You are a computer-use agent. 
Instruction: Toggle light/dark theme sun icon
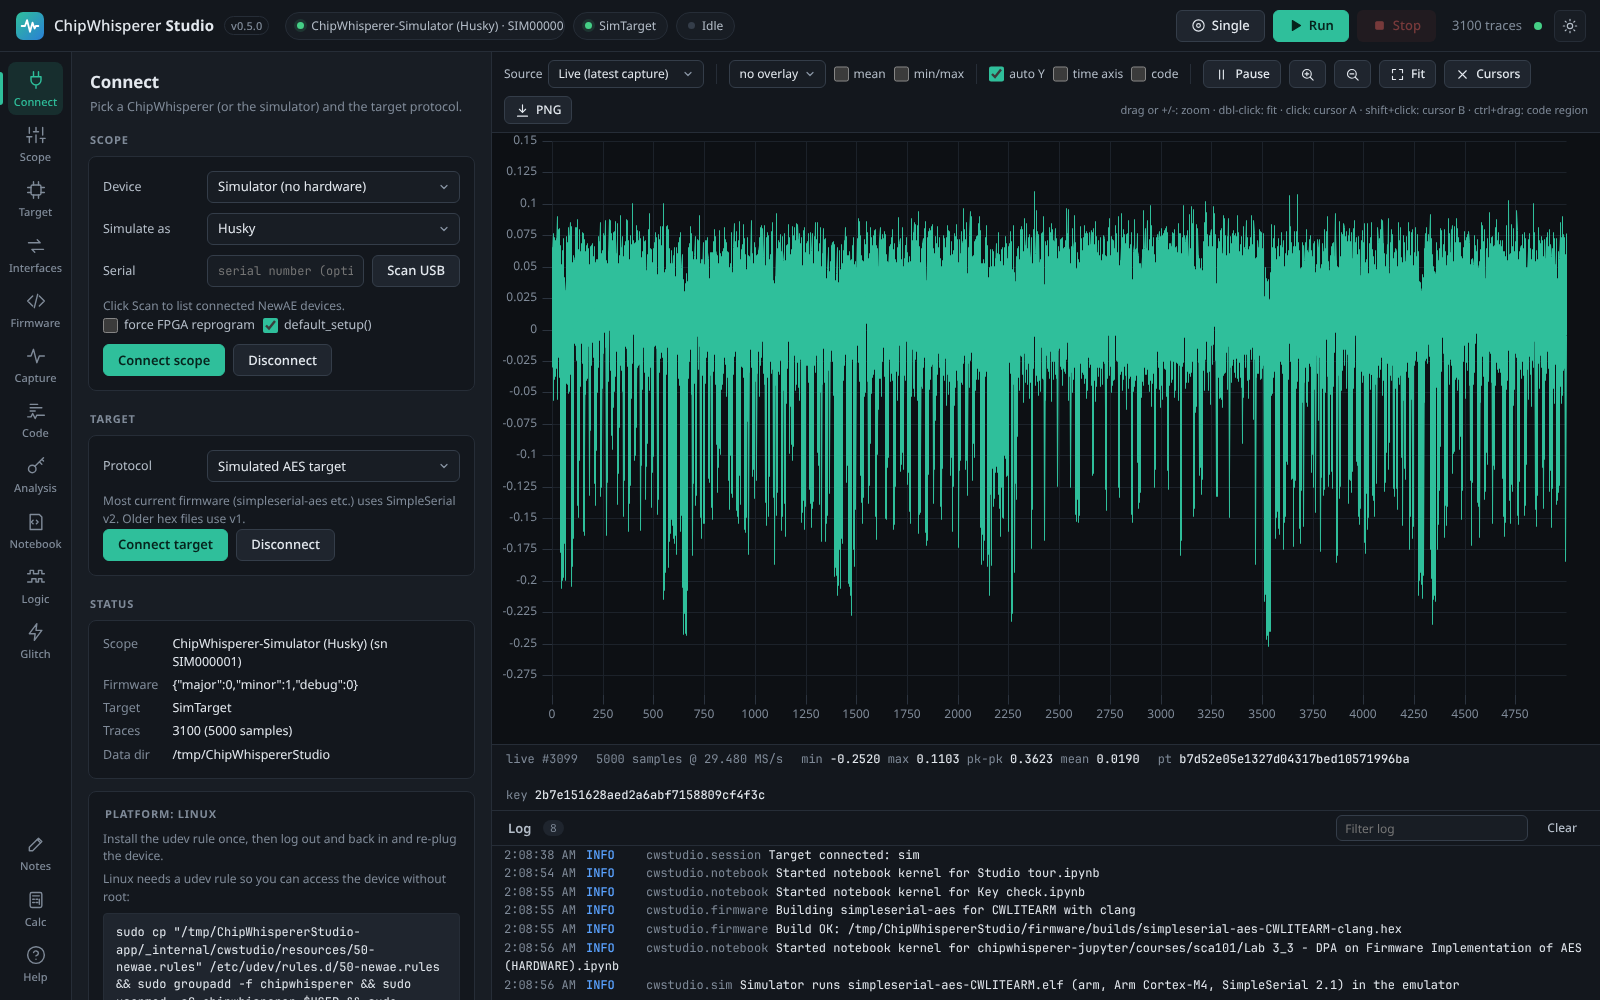(1570, 26)
